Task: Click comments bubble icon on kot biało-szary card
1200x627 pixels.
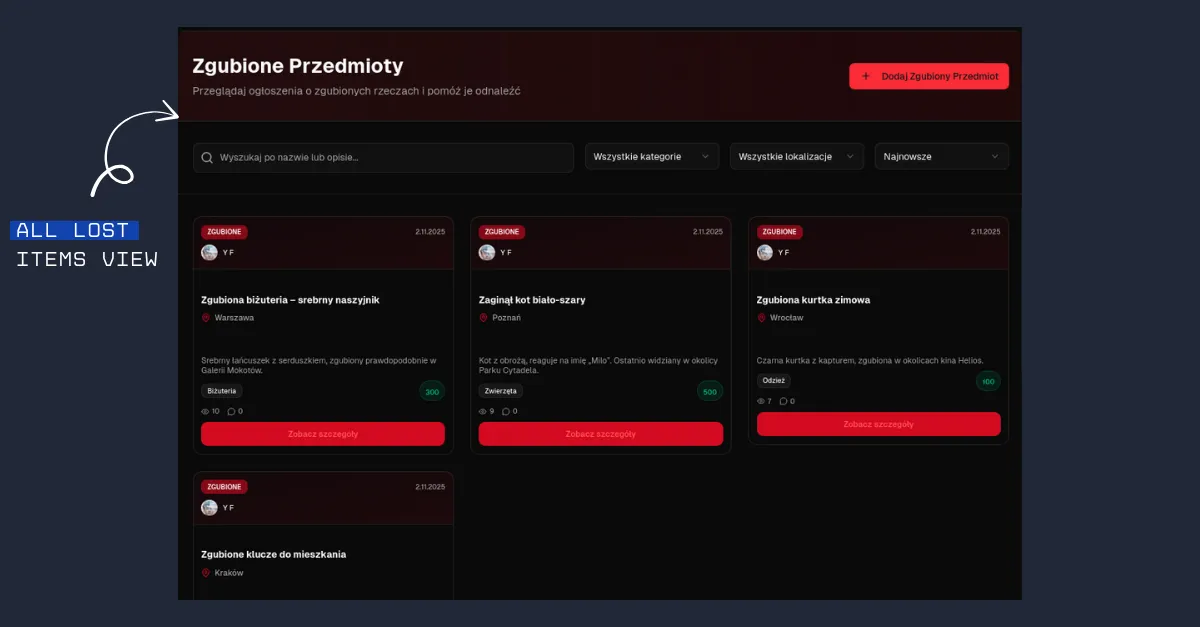Action: 506,411
